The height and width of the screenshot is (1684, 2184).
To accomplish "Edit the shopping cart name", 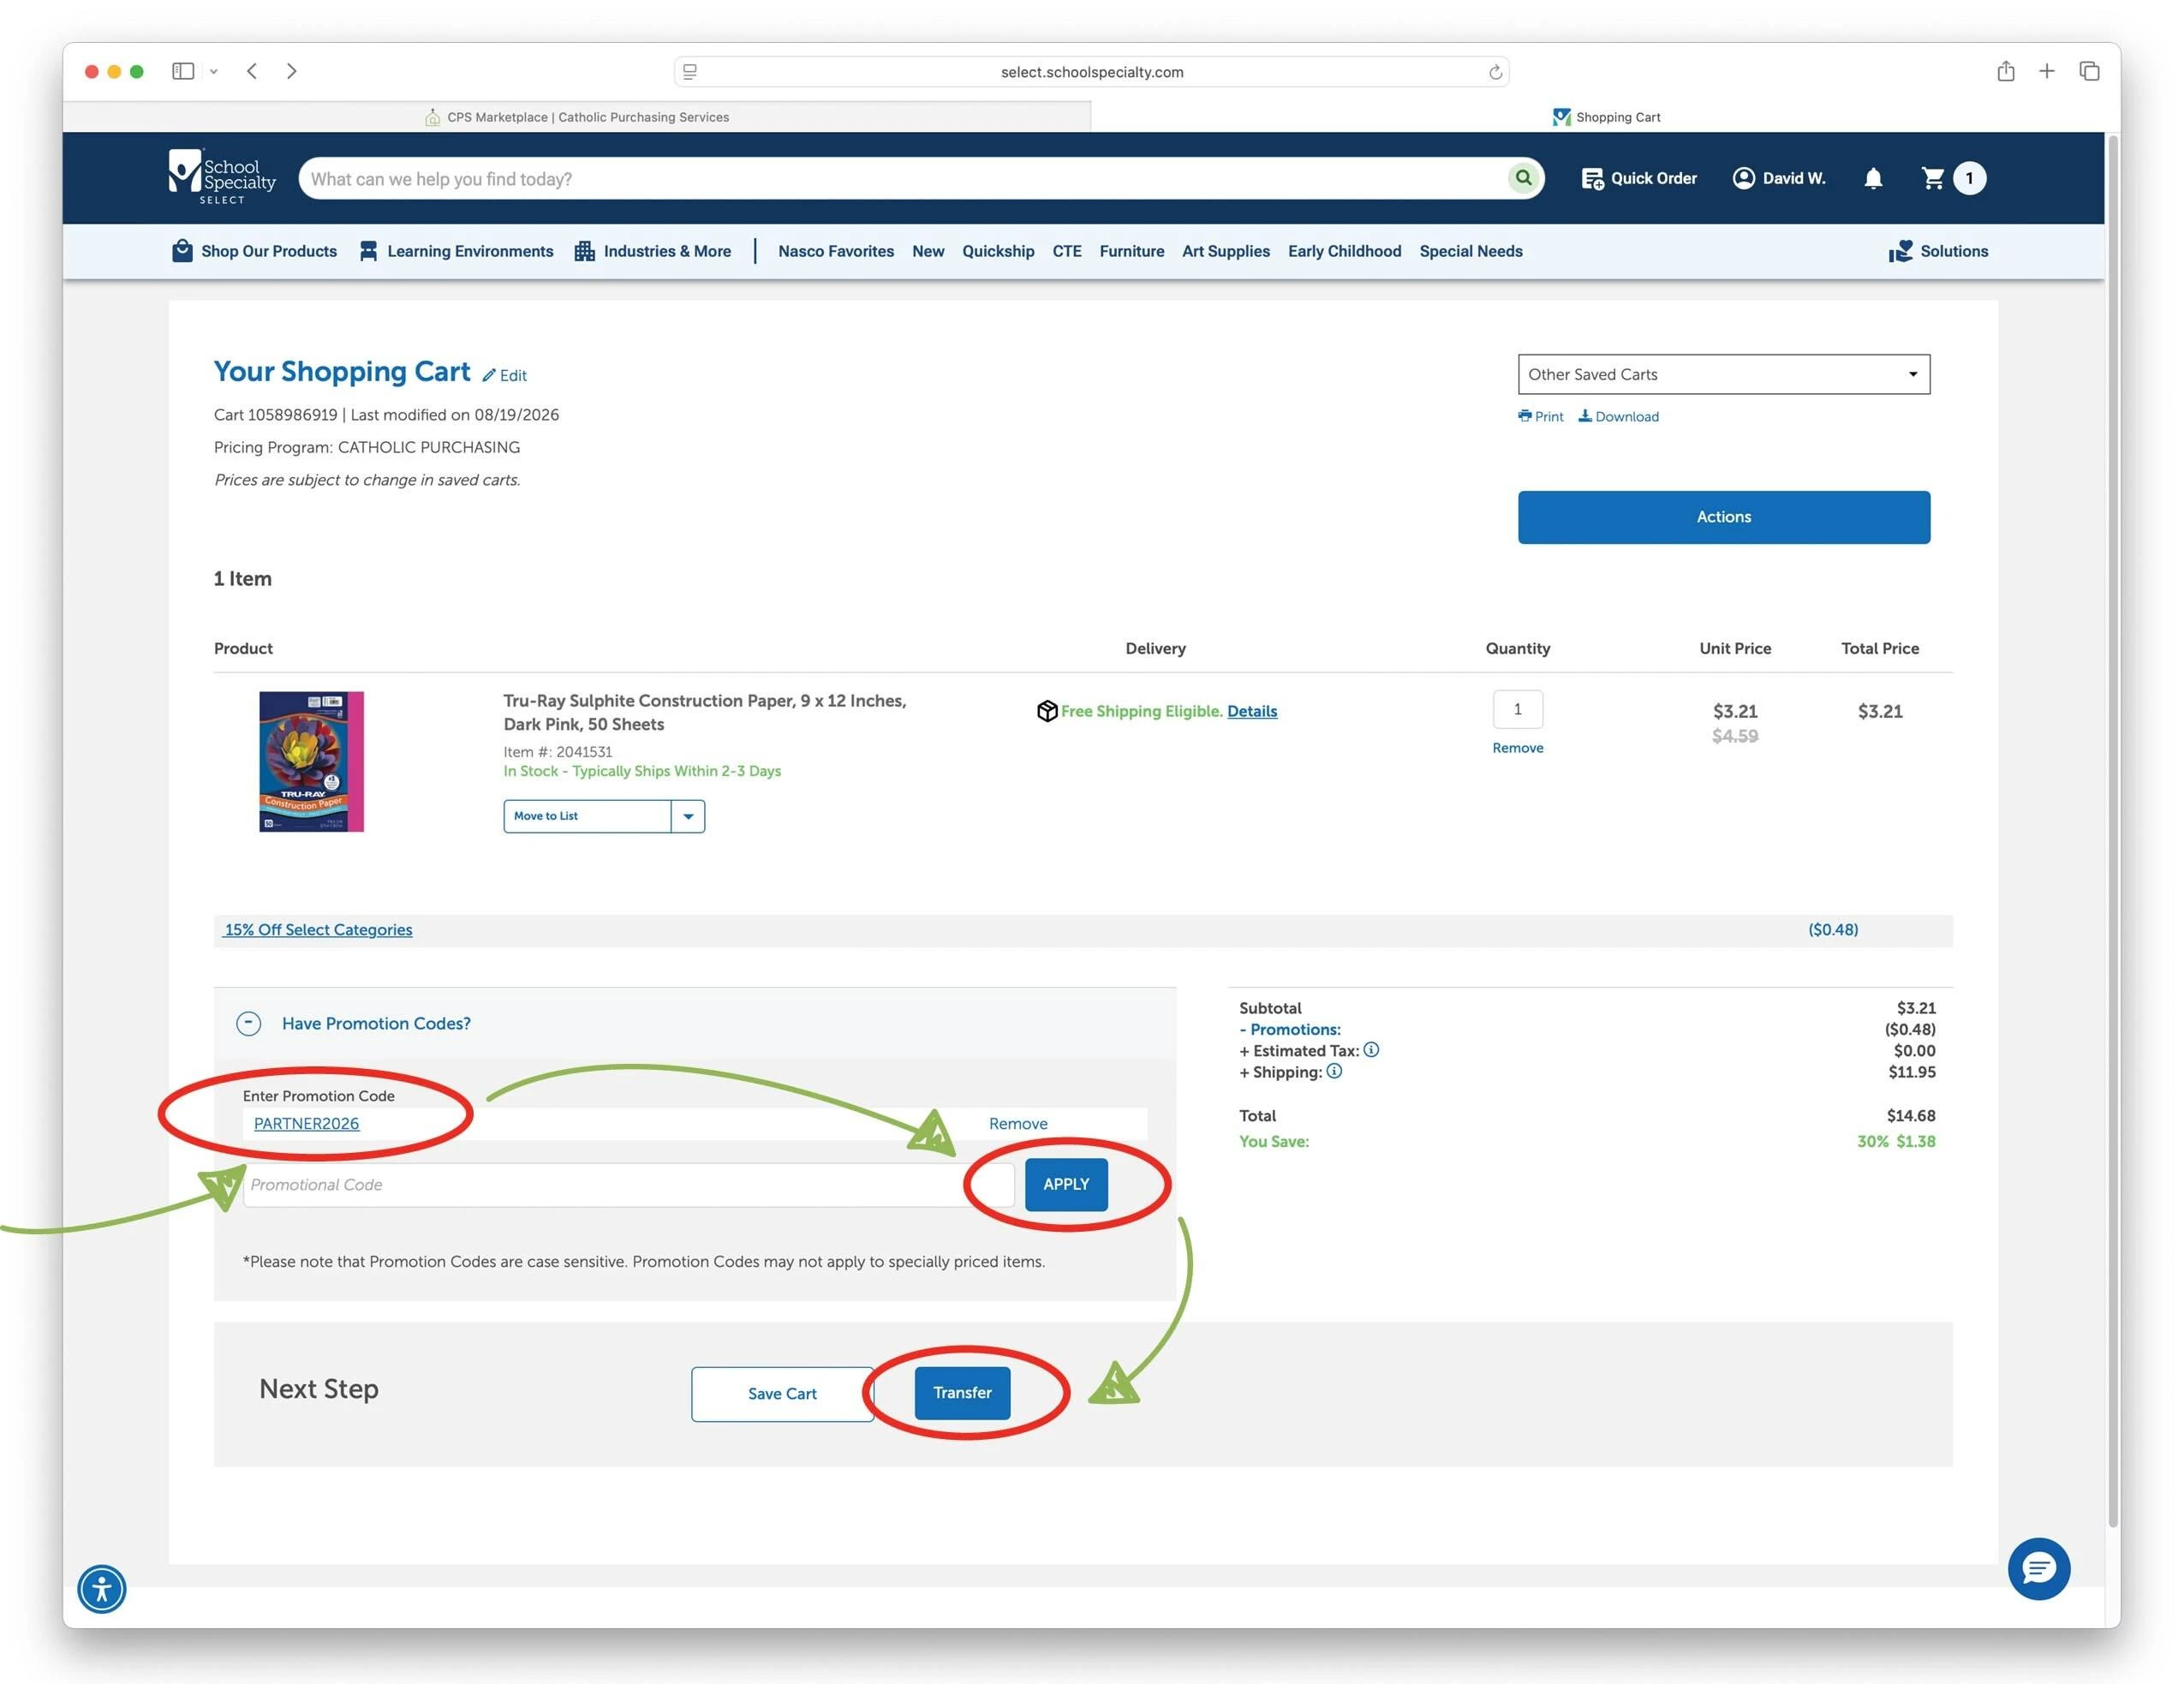I will click(x=504, y=375).
